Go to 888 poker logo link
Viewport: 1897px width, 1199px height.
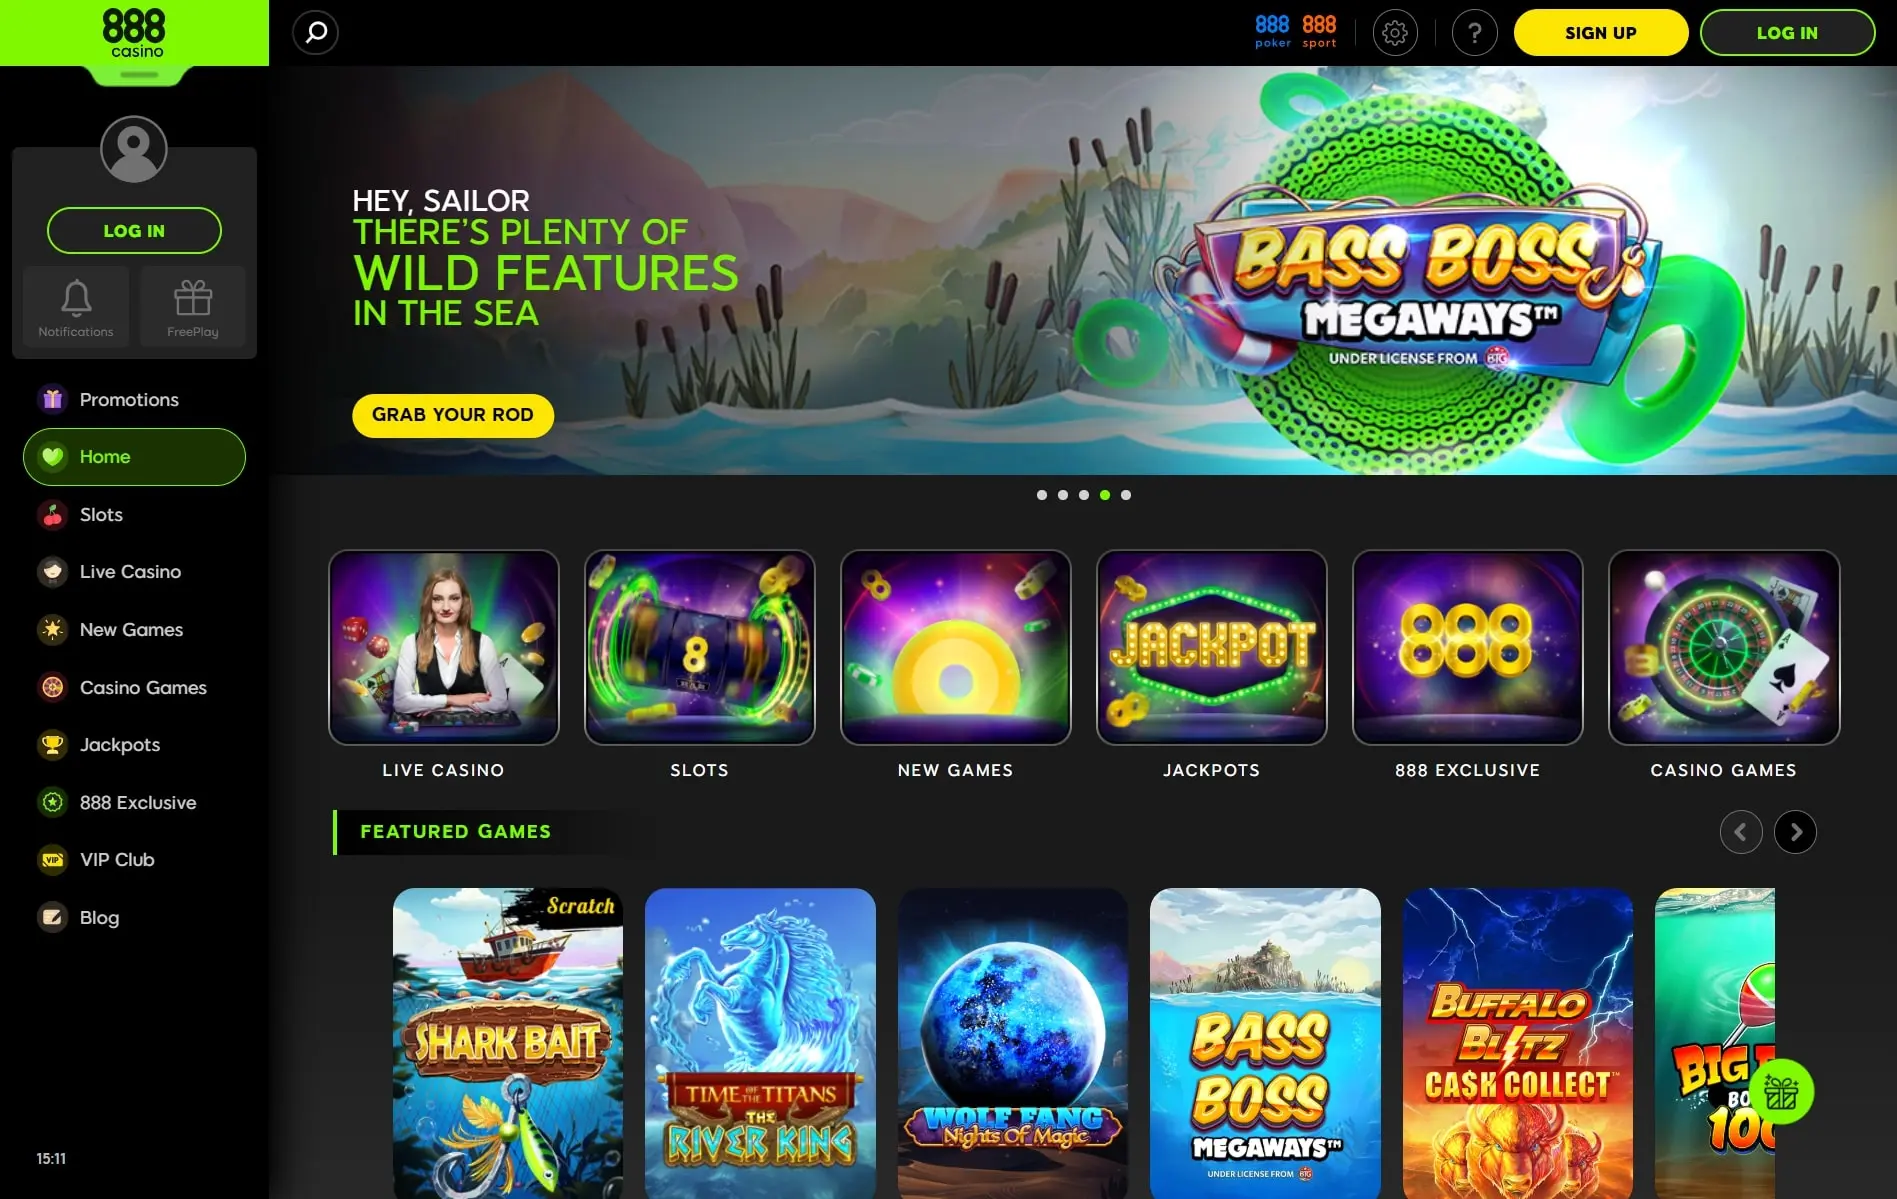(1273, 31)
